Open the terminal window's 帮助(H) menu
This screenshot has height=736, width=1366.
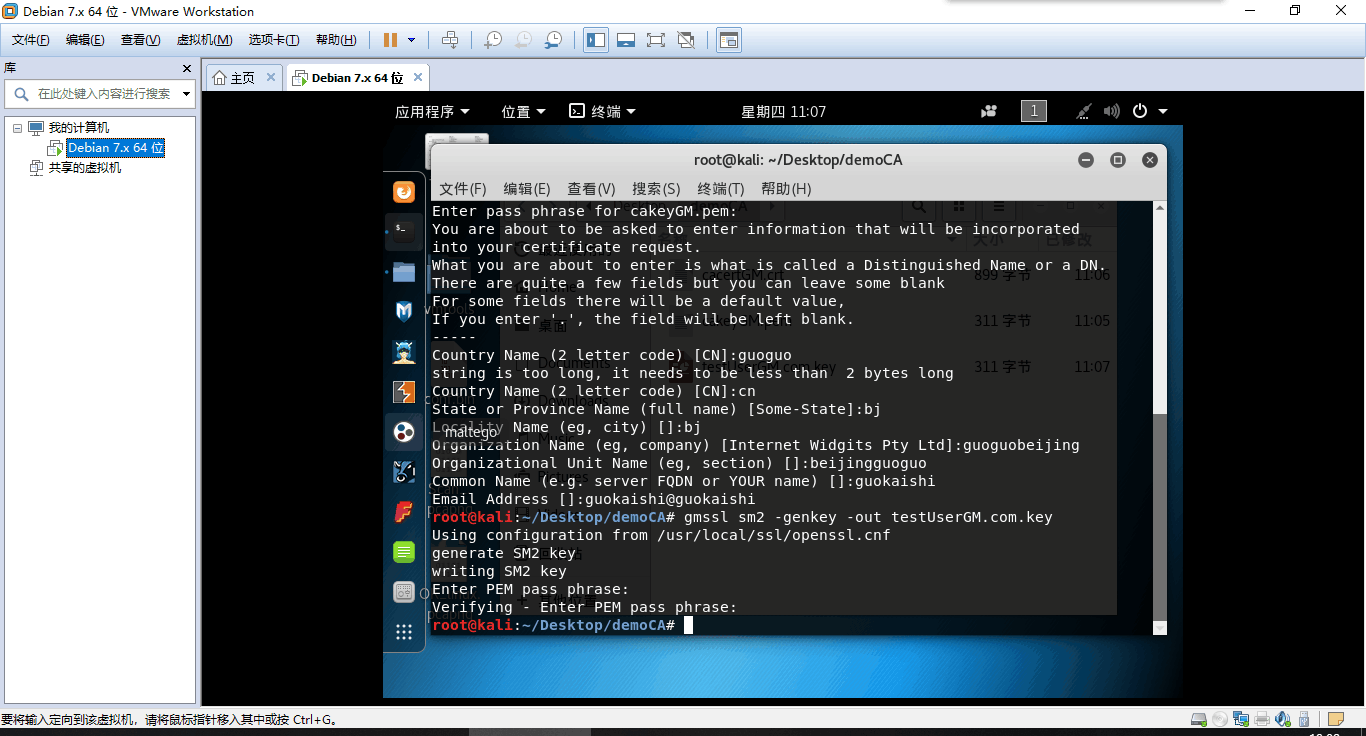tap(786, 189)
